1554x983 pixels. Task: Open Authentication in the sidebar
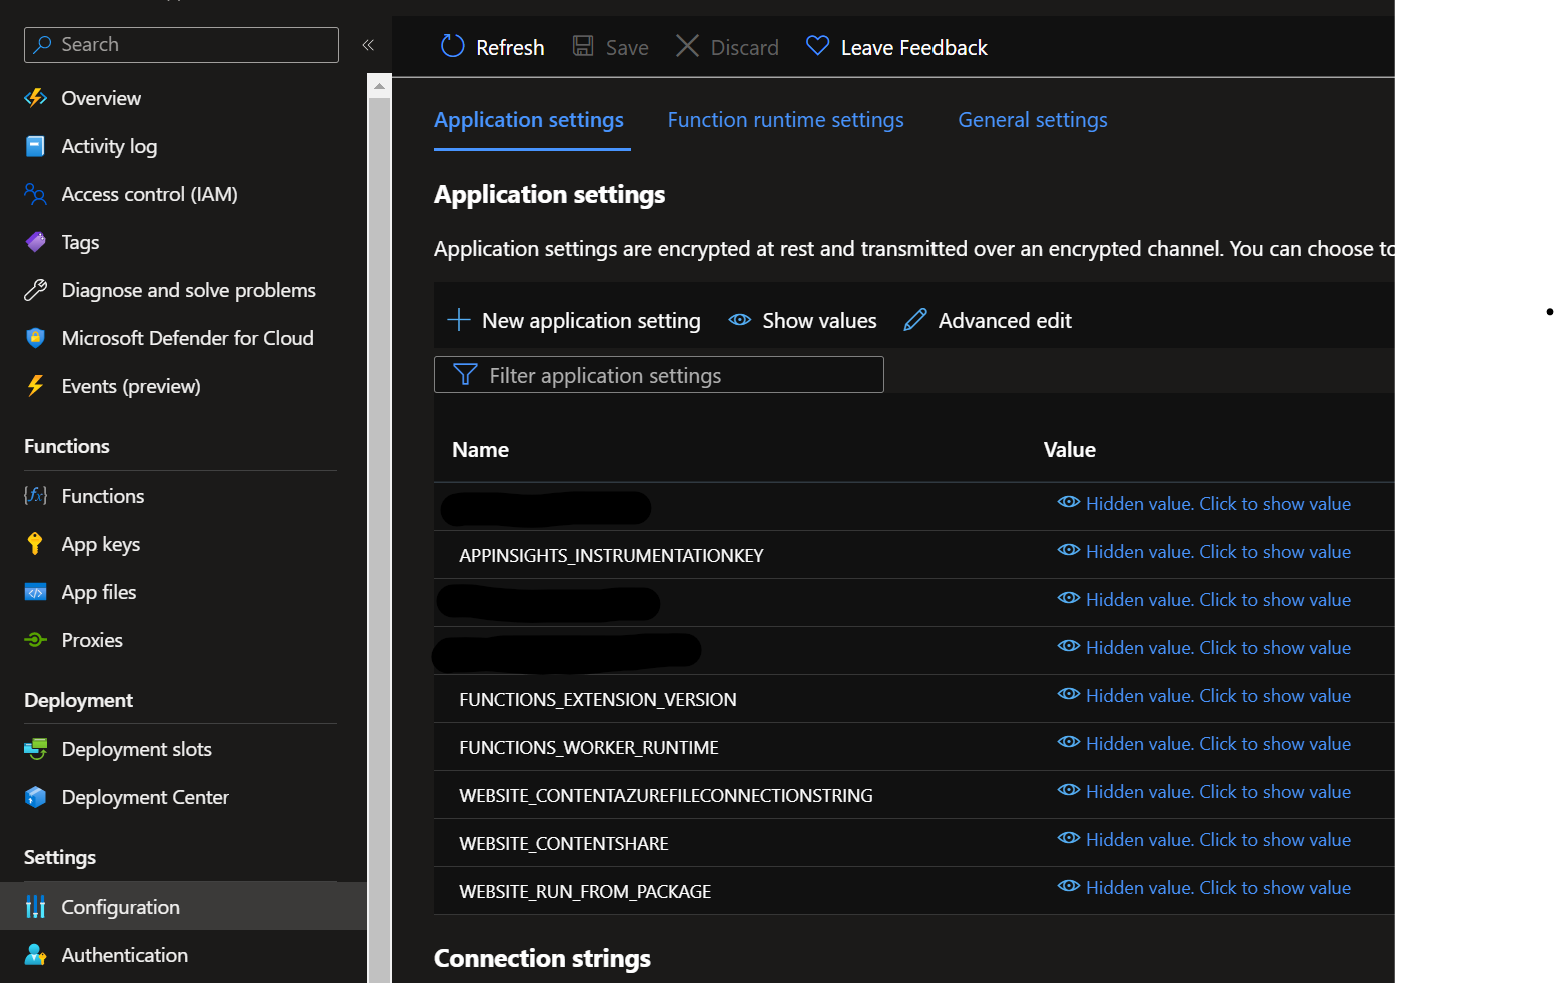(x=125, y=955)
